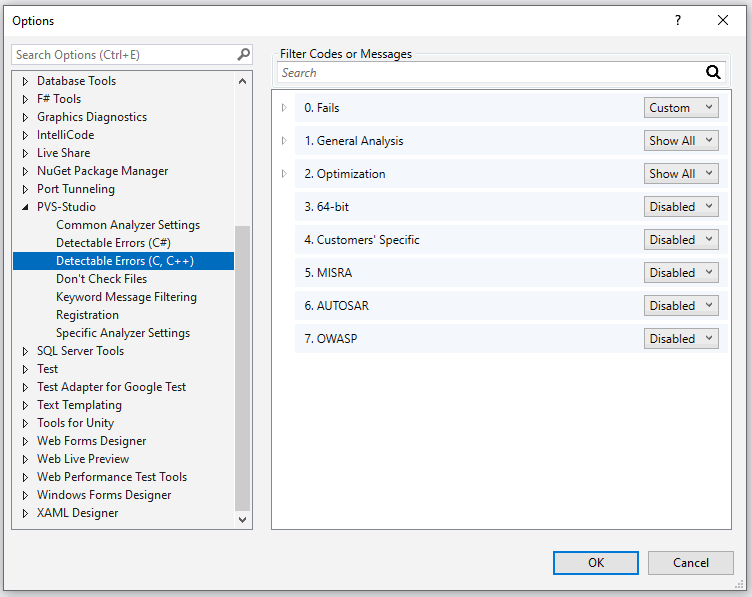Click the magnifier icon in Search Options field

244,55
